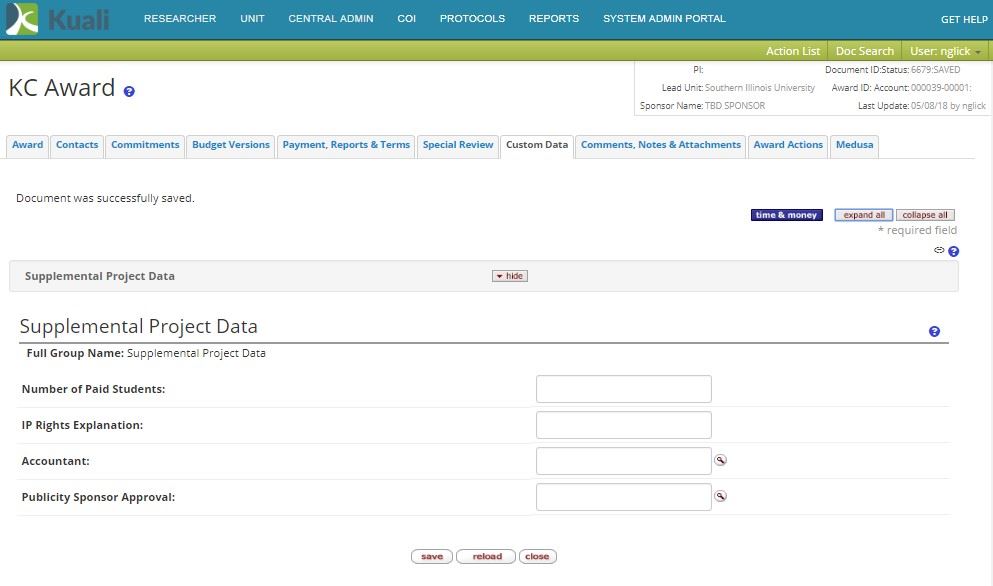This screenshot has height=586, width=993.
Task: Focus the IP Rights Explanation field
Action: point(623,425)
